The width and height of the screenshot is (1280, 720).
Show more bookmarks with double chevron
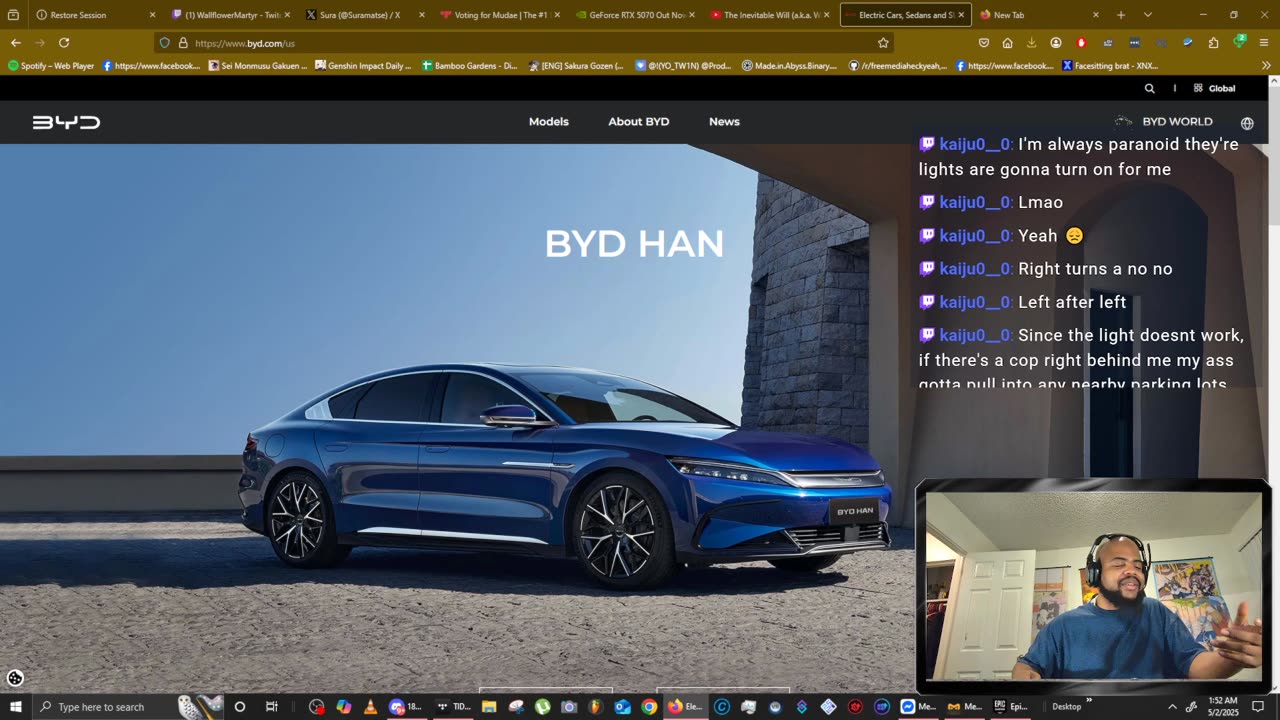[x=1266, y=66]
